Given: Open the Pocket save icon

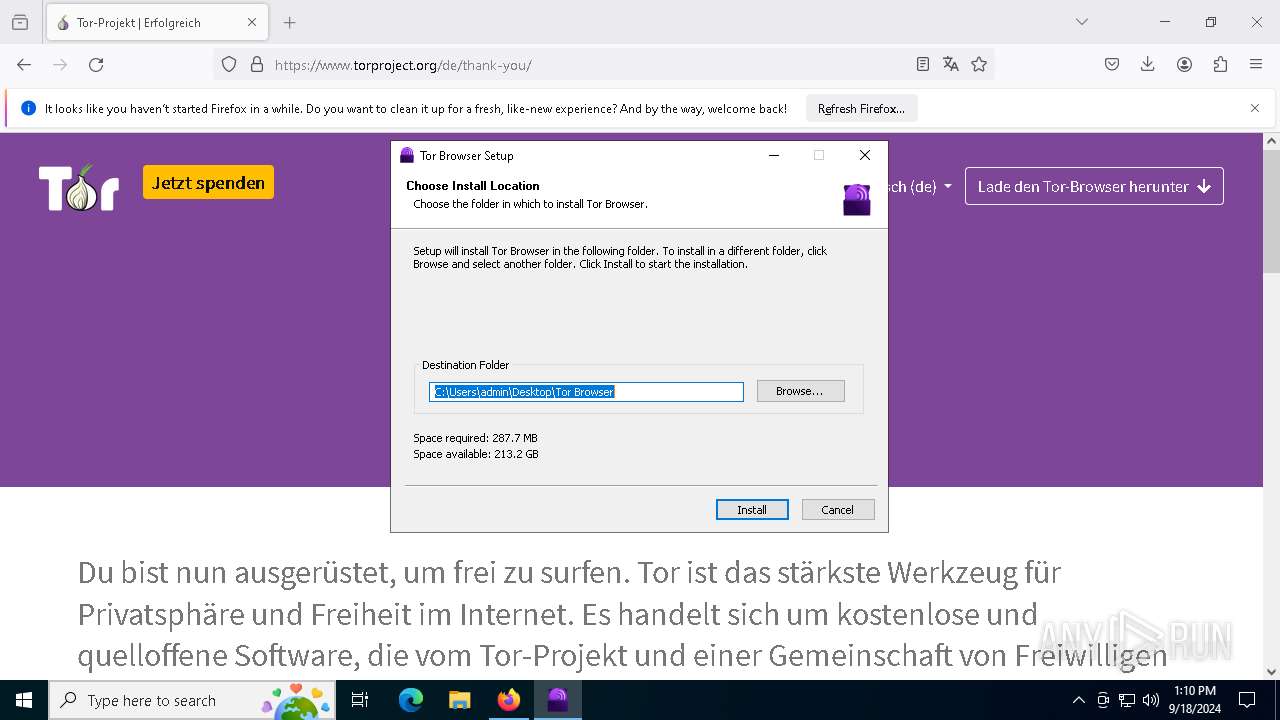Looking at the screenshot, I should point(1112,65).
